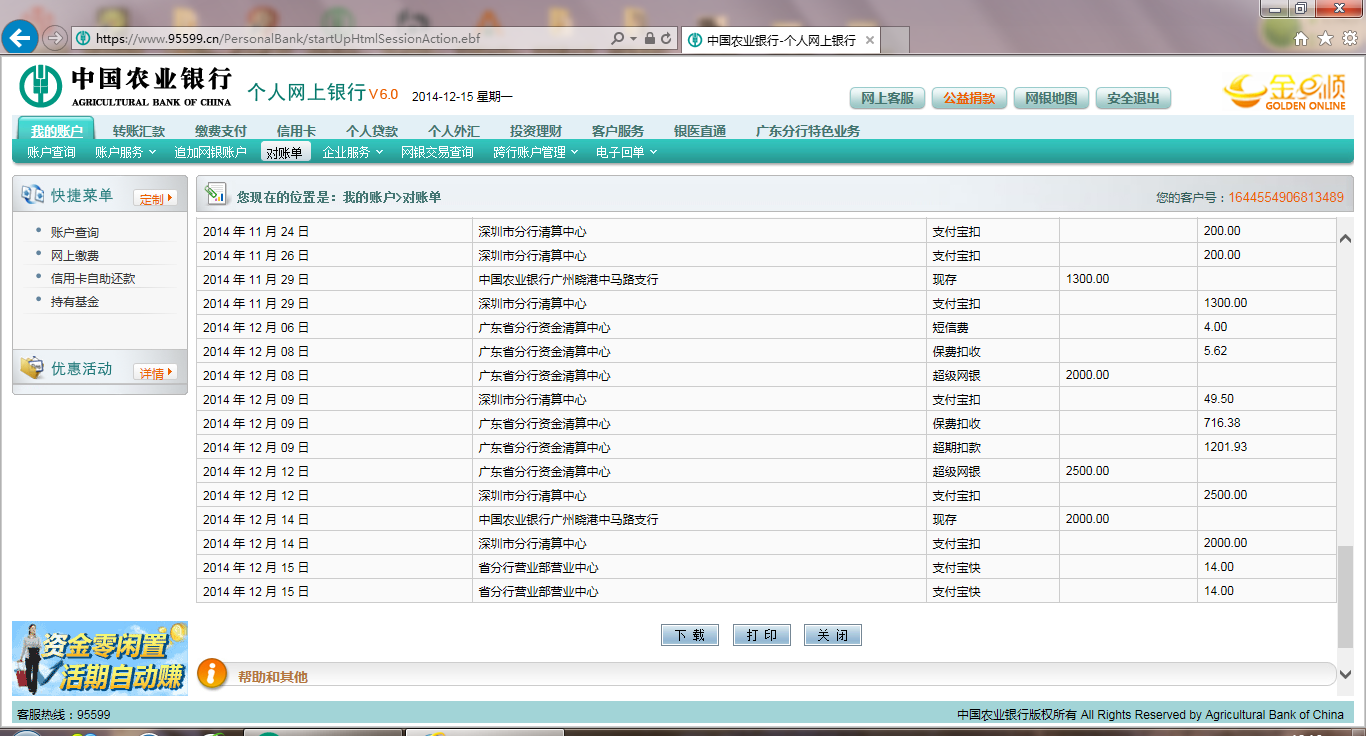
Task: Close the 中国农业银行 browser tab
Action: point(870,40)
